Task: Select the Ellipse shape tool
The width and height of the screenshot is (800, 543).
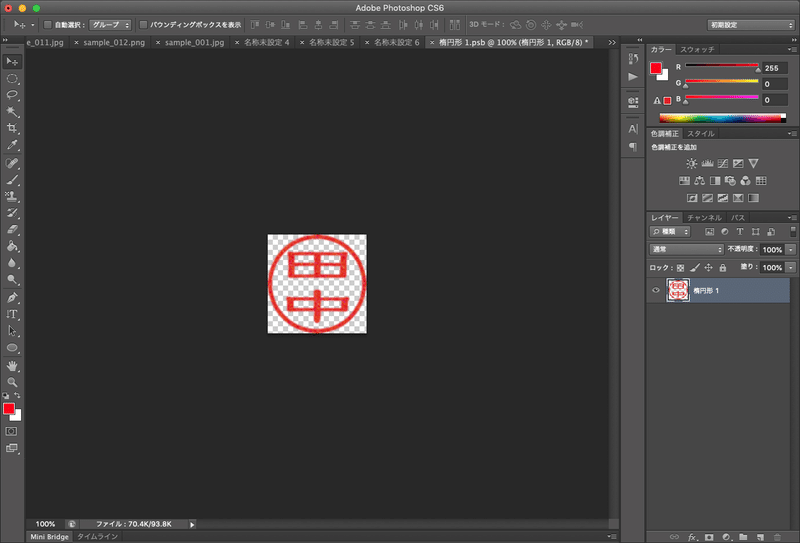Action: (x=12, y=348)
